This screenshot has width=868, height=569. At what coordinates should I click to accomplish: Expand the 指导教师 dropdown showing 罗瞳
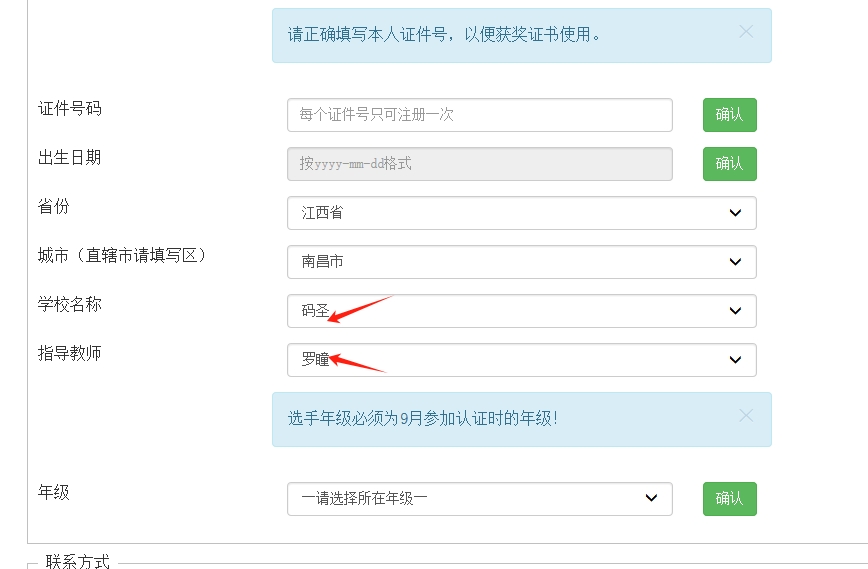(521, 360)
